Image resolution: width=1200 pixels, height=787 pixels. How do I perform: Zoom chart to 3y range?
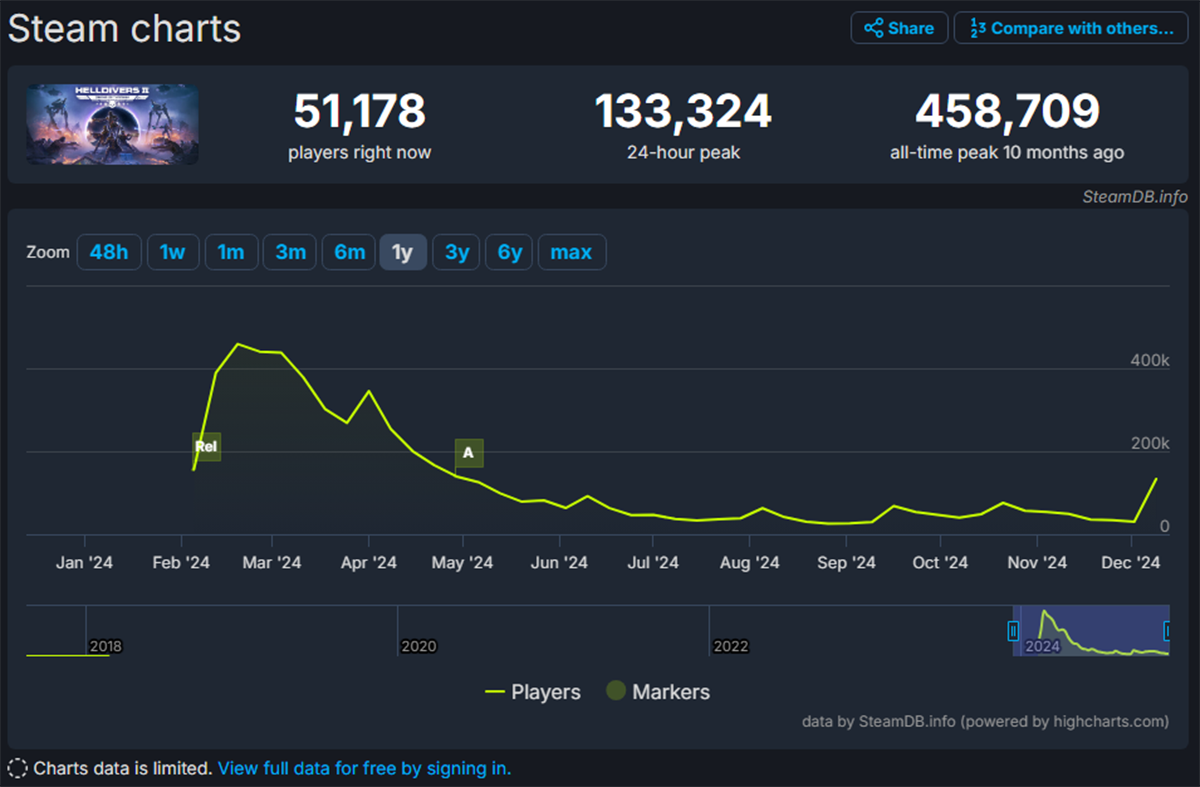pos(457,253)
